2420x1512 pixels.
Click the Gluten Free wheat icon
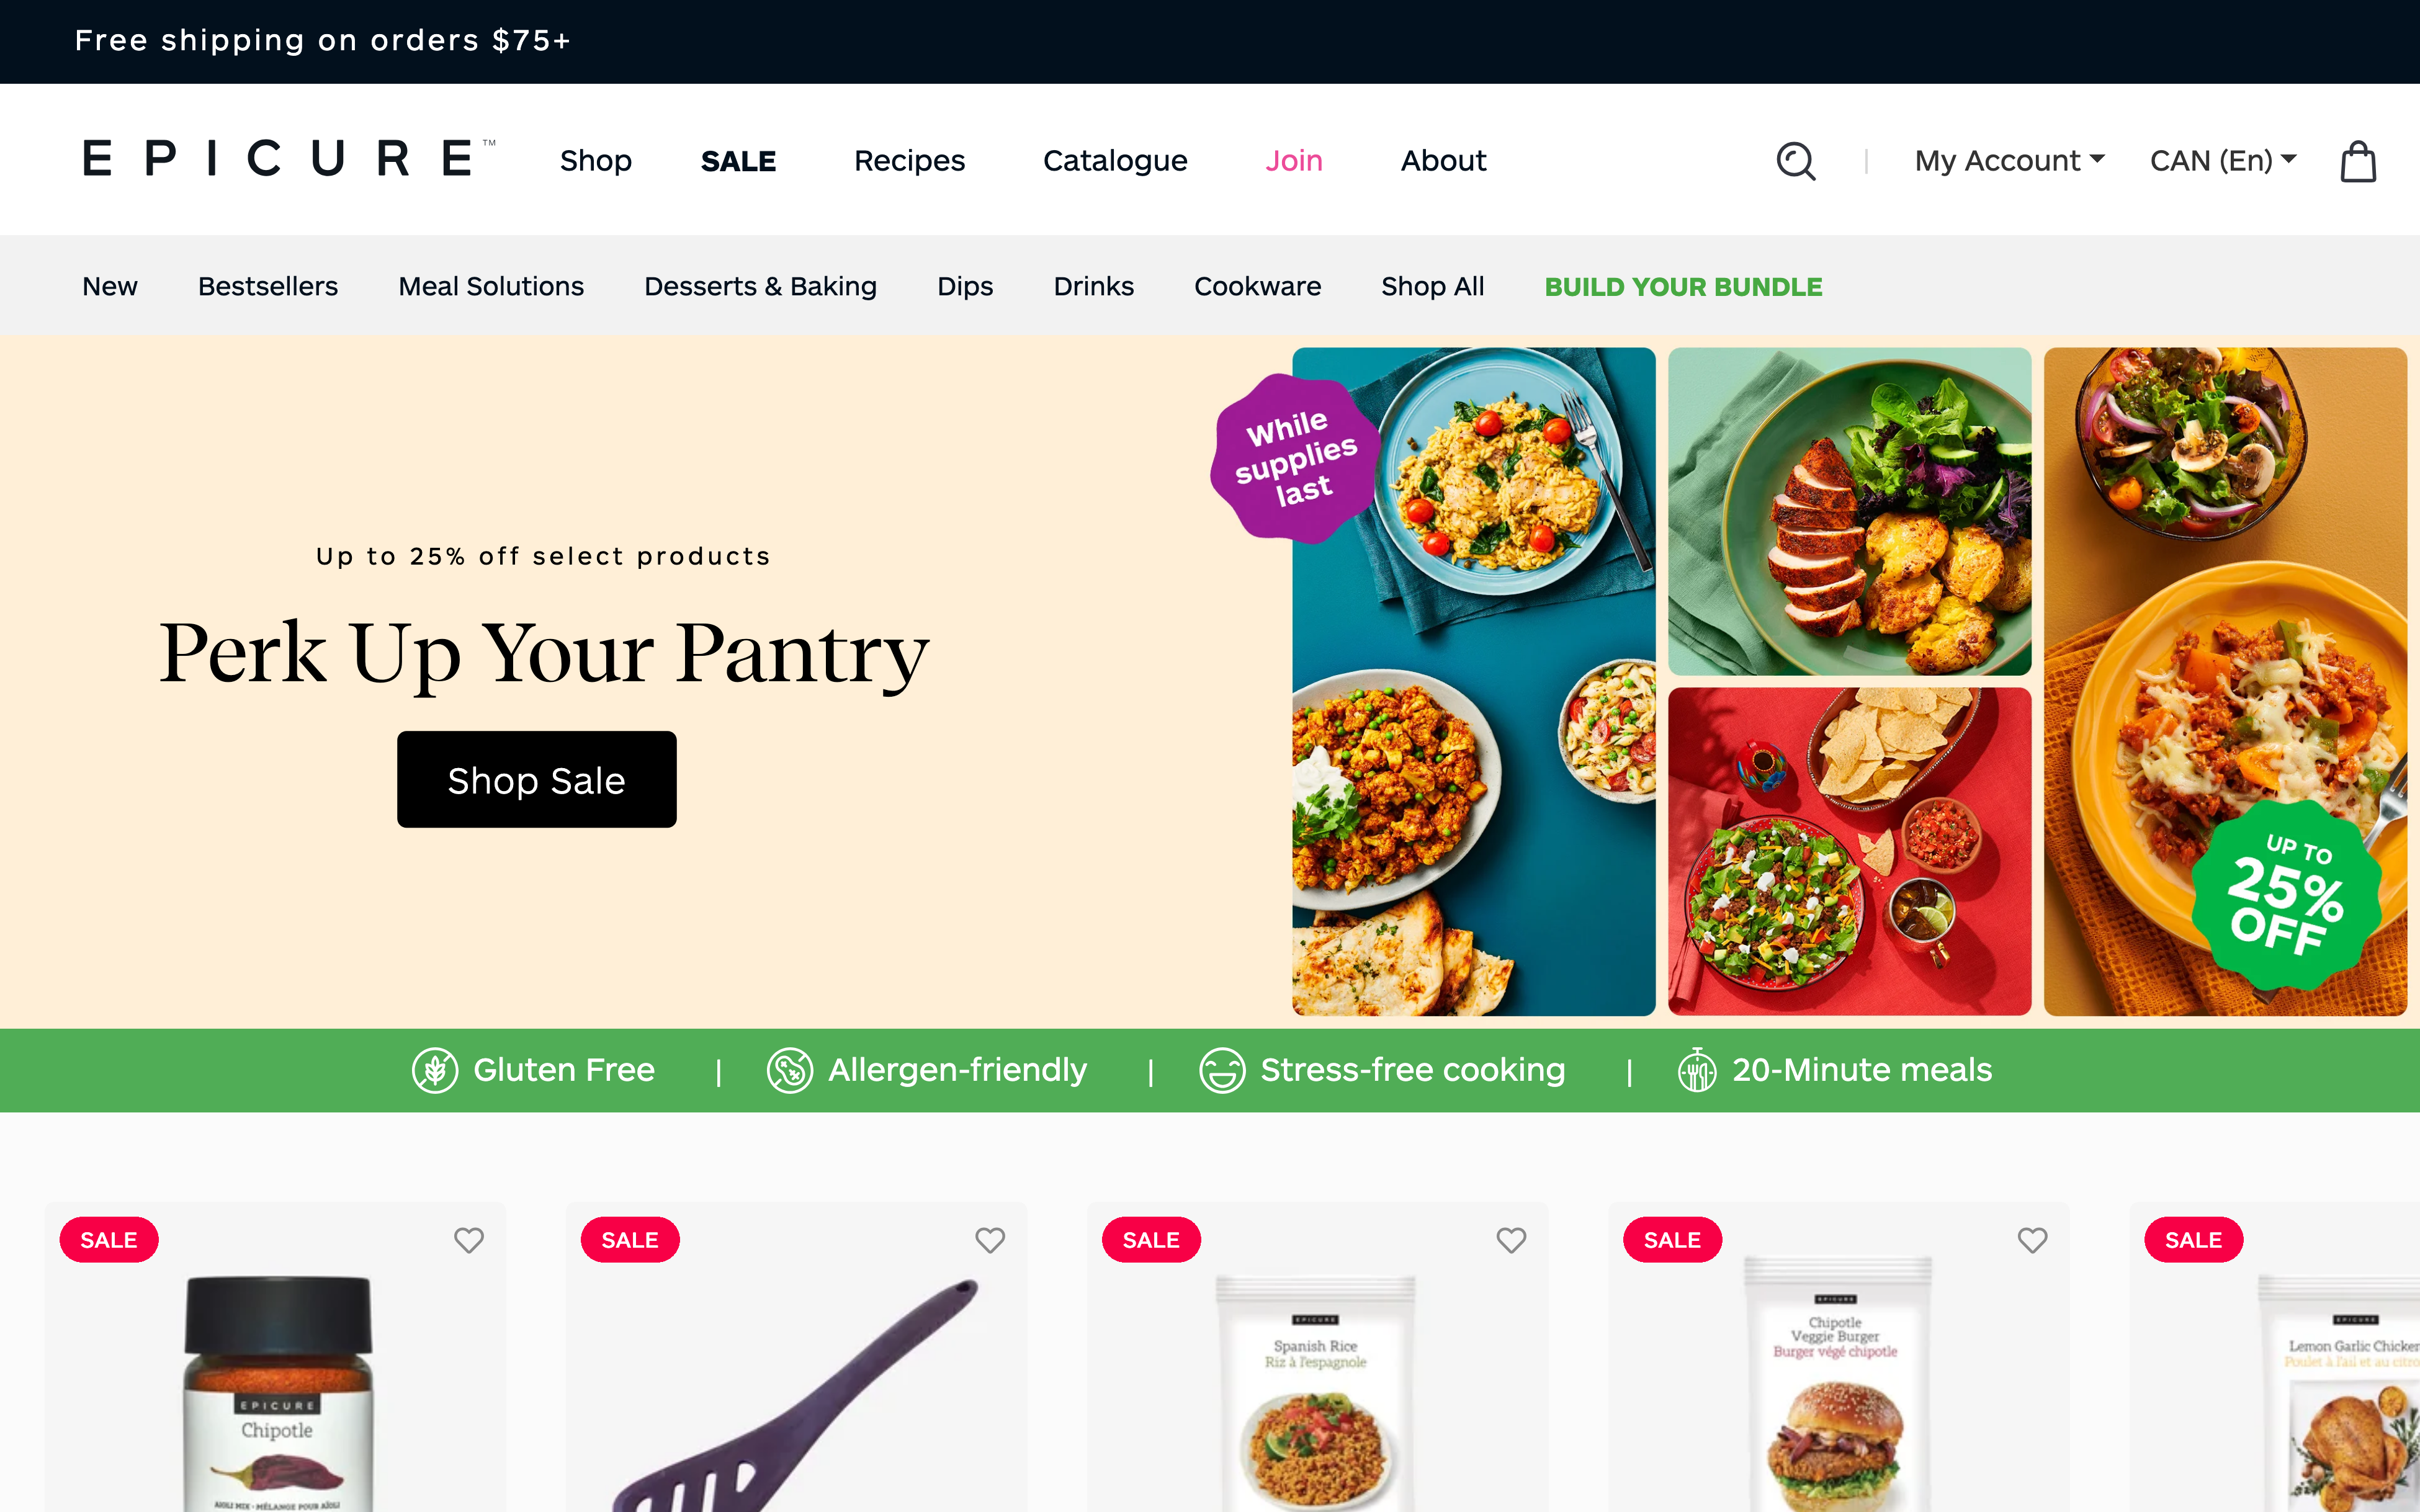435,1070
